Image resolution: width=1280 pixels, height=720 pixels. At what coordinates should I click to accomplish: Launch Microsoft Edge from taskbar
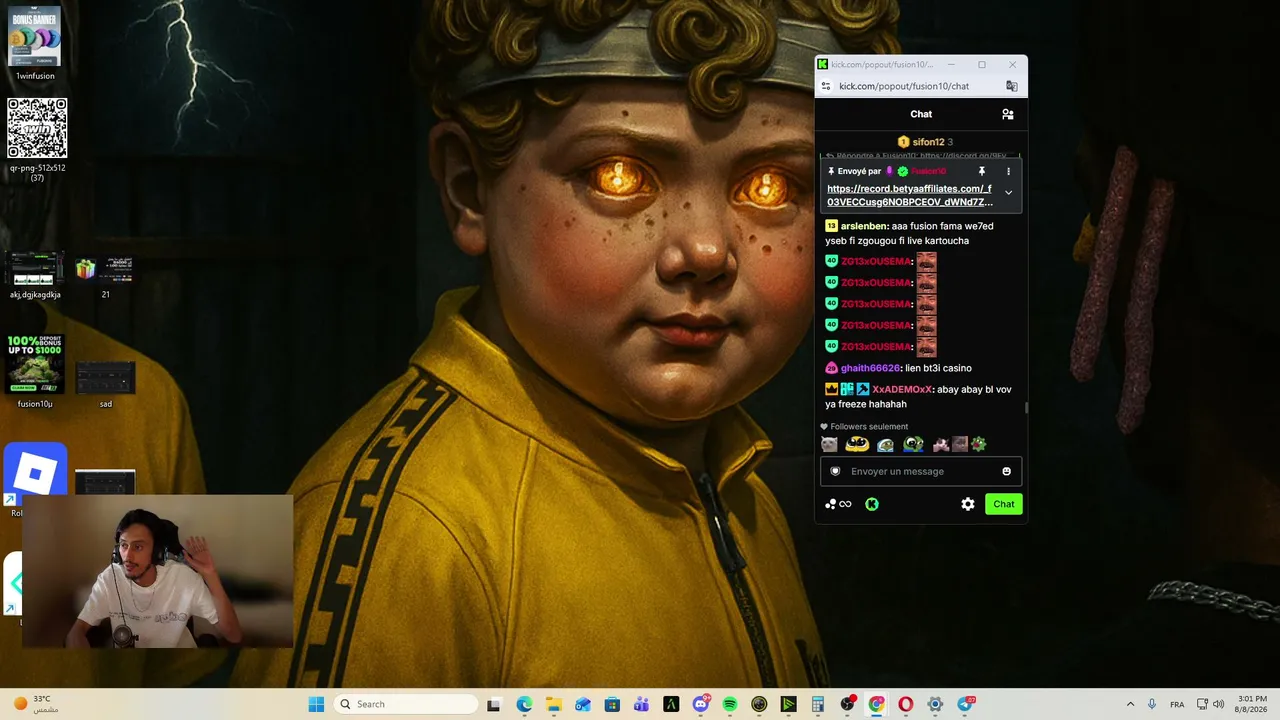[524, 704]
